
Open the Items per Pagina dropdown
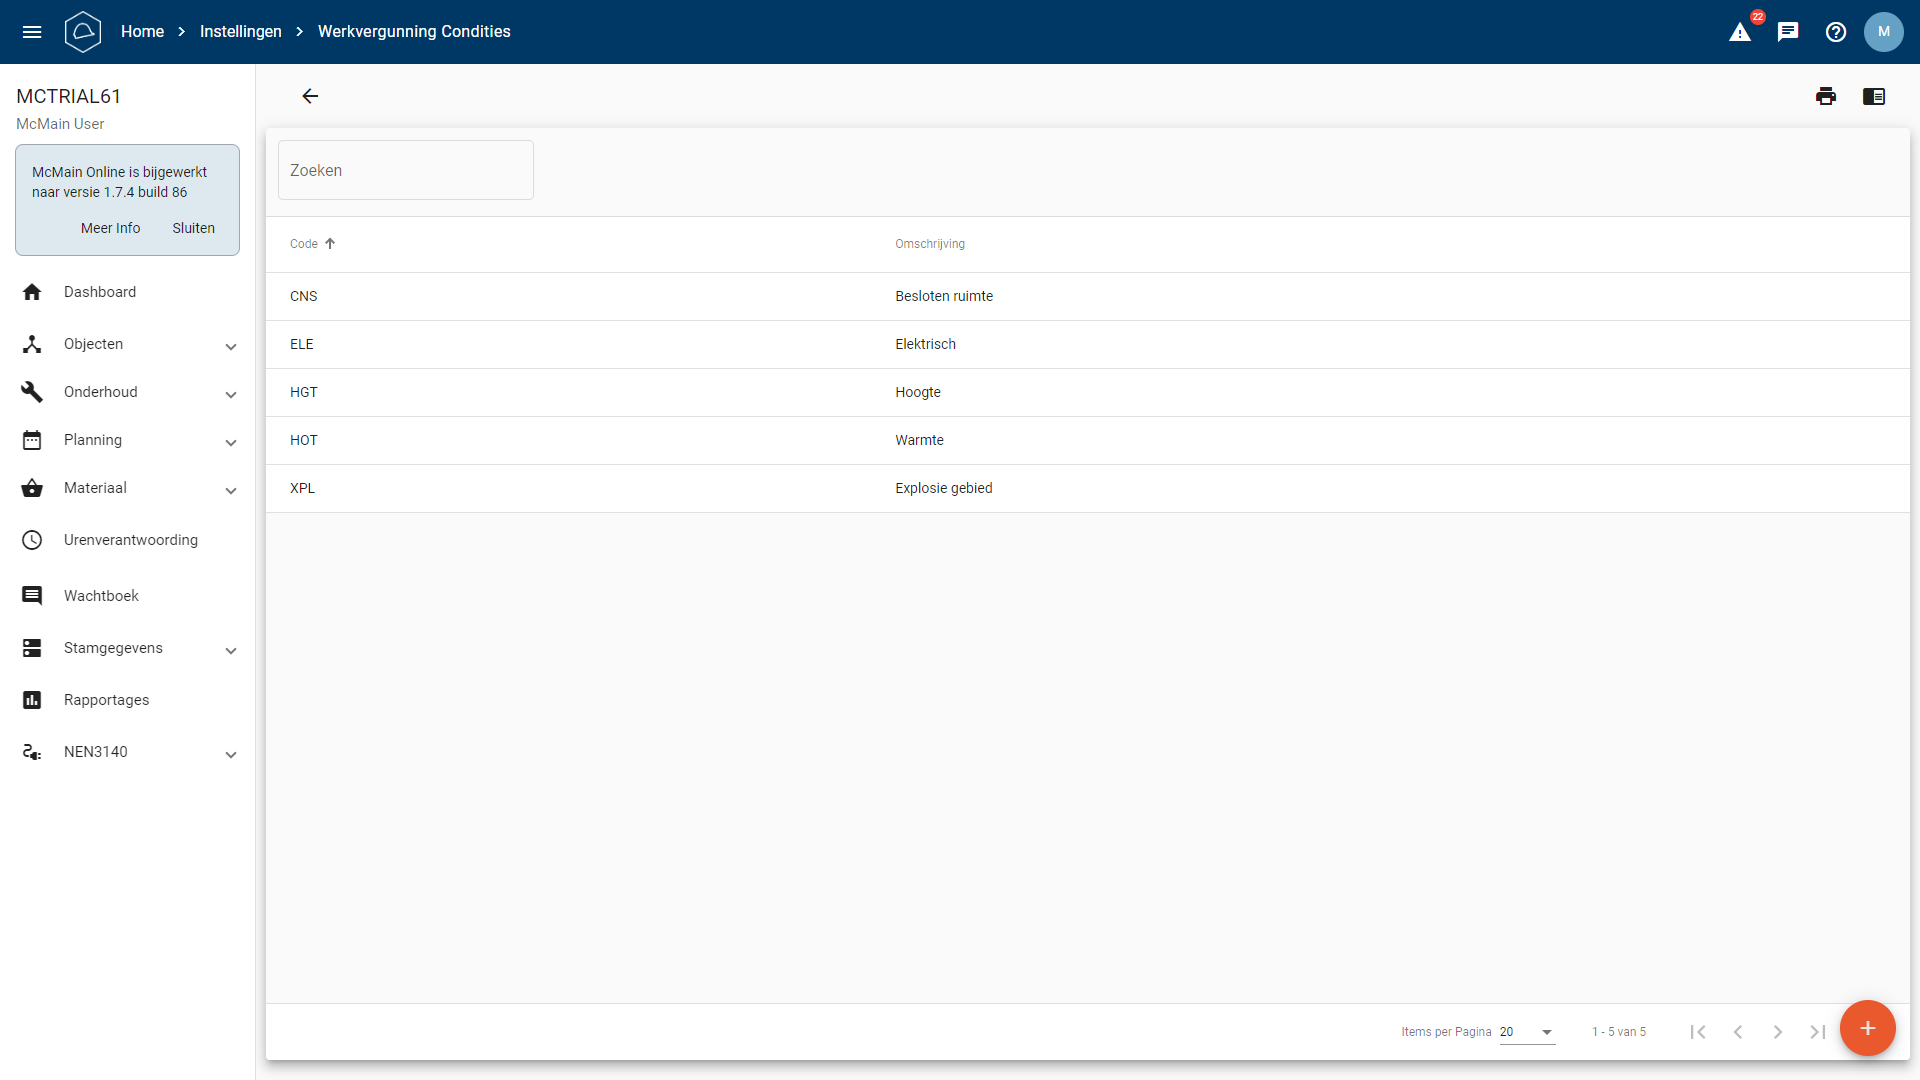tap(1527, 1032)
